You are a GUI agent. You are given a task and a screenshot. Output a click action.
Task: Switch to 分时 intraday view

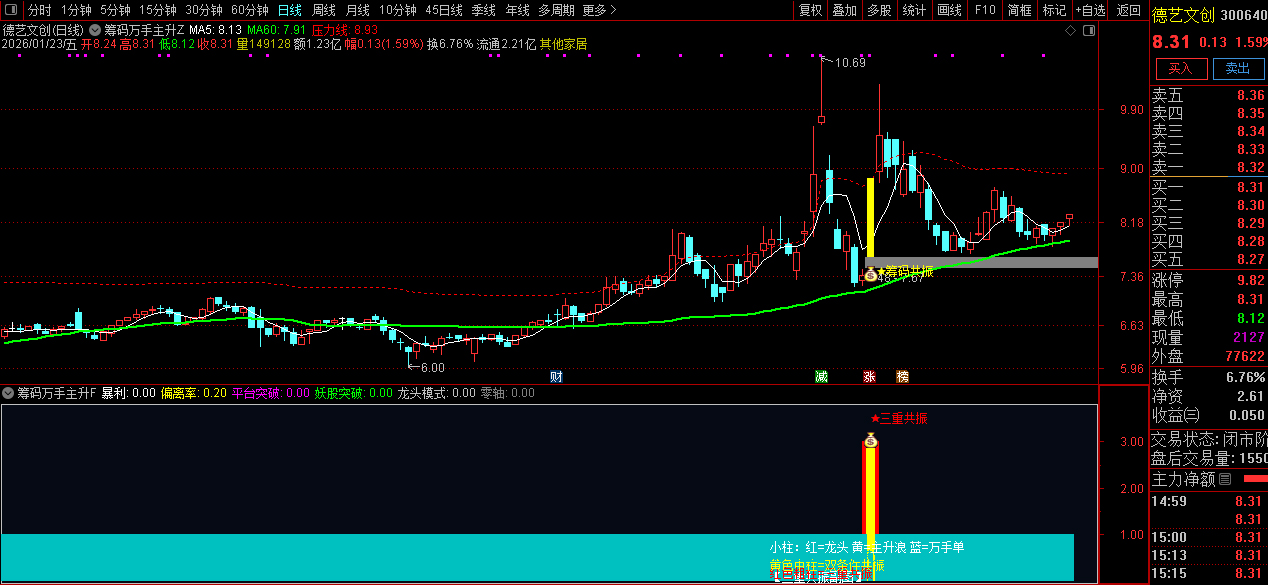pos(39,10)
